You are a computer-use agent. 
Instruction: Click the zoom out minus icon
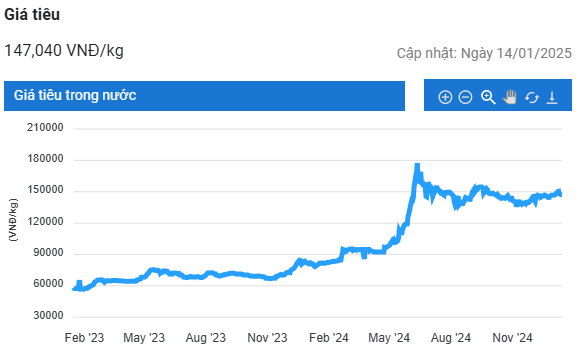click(466, 97)
